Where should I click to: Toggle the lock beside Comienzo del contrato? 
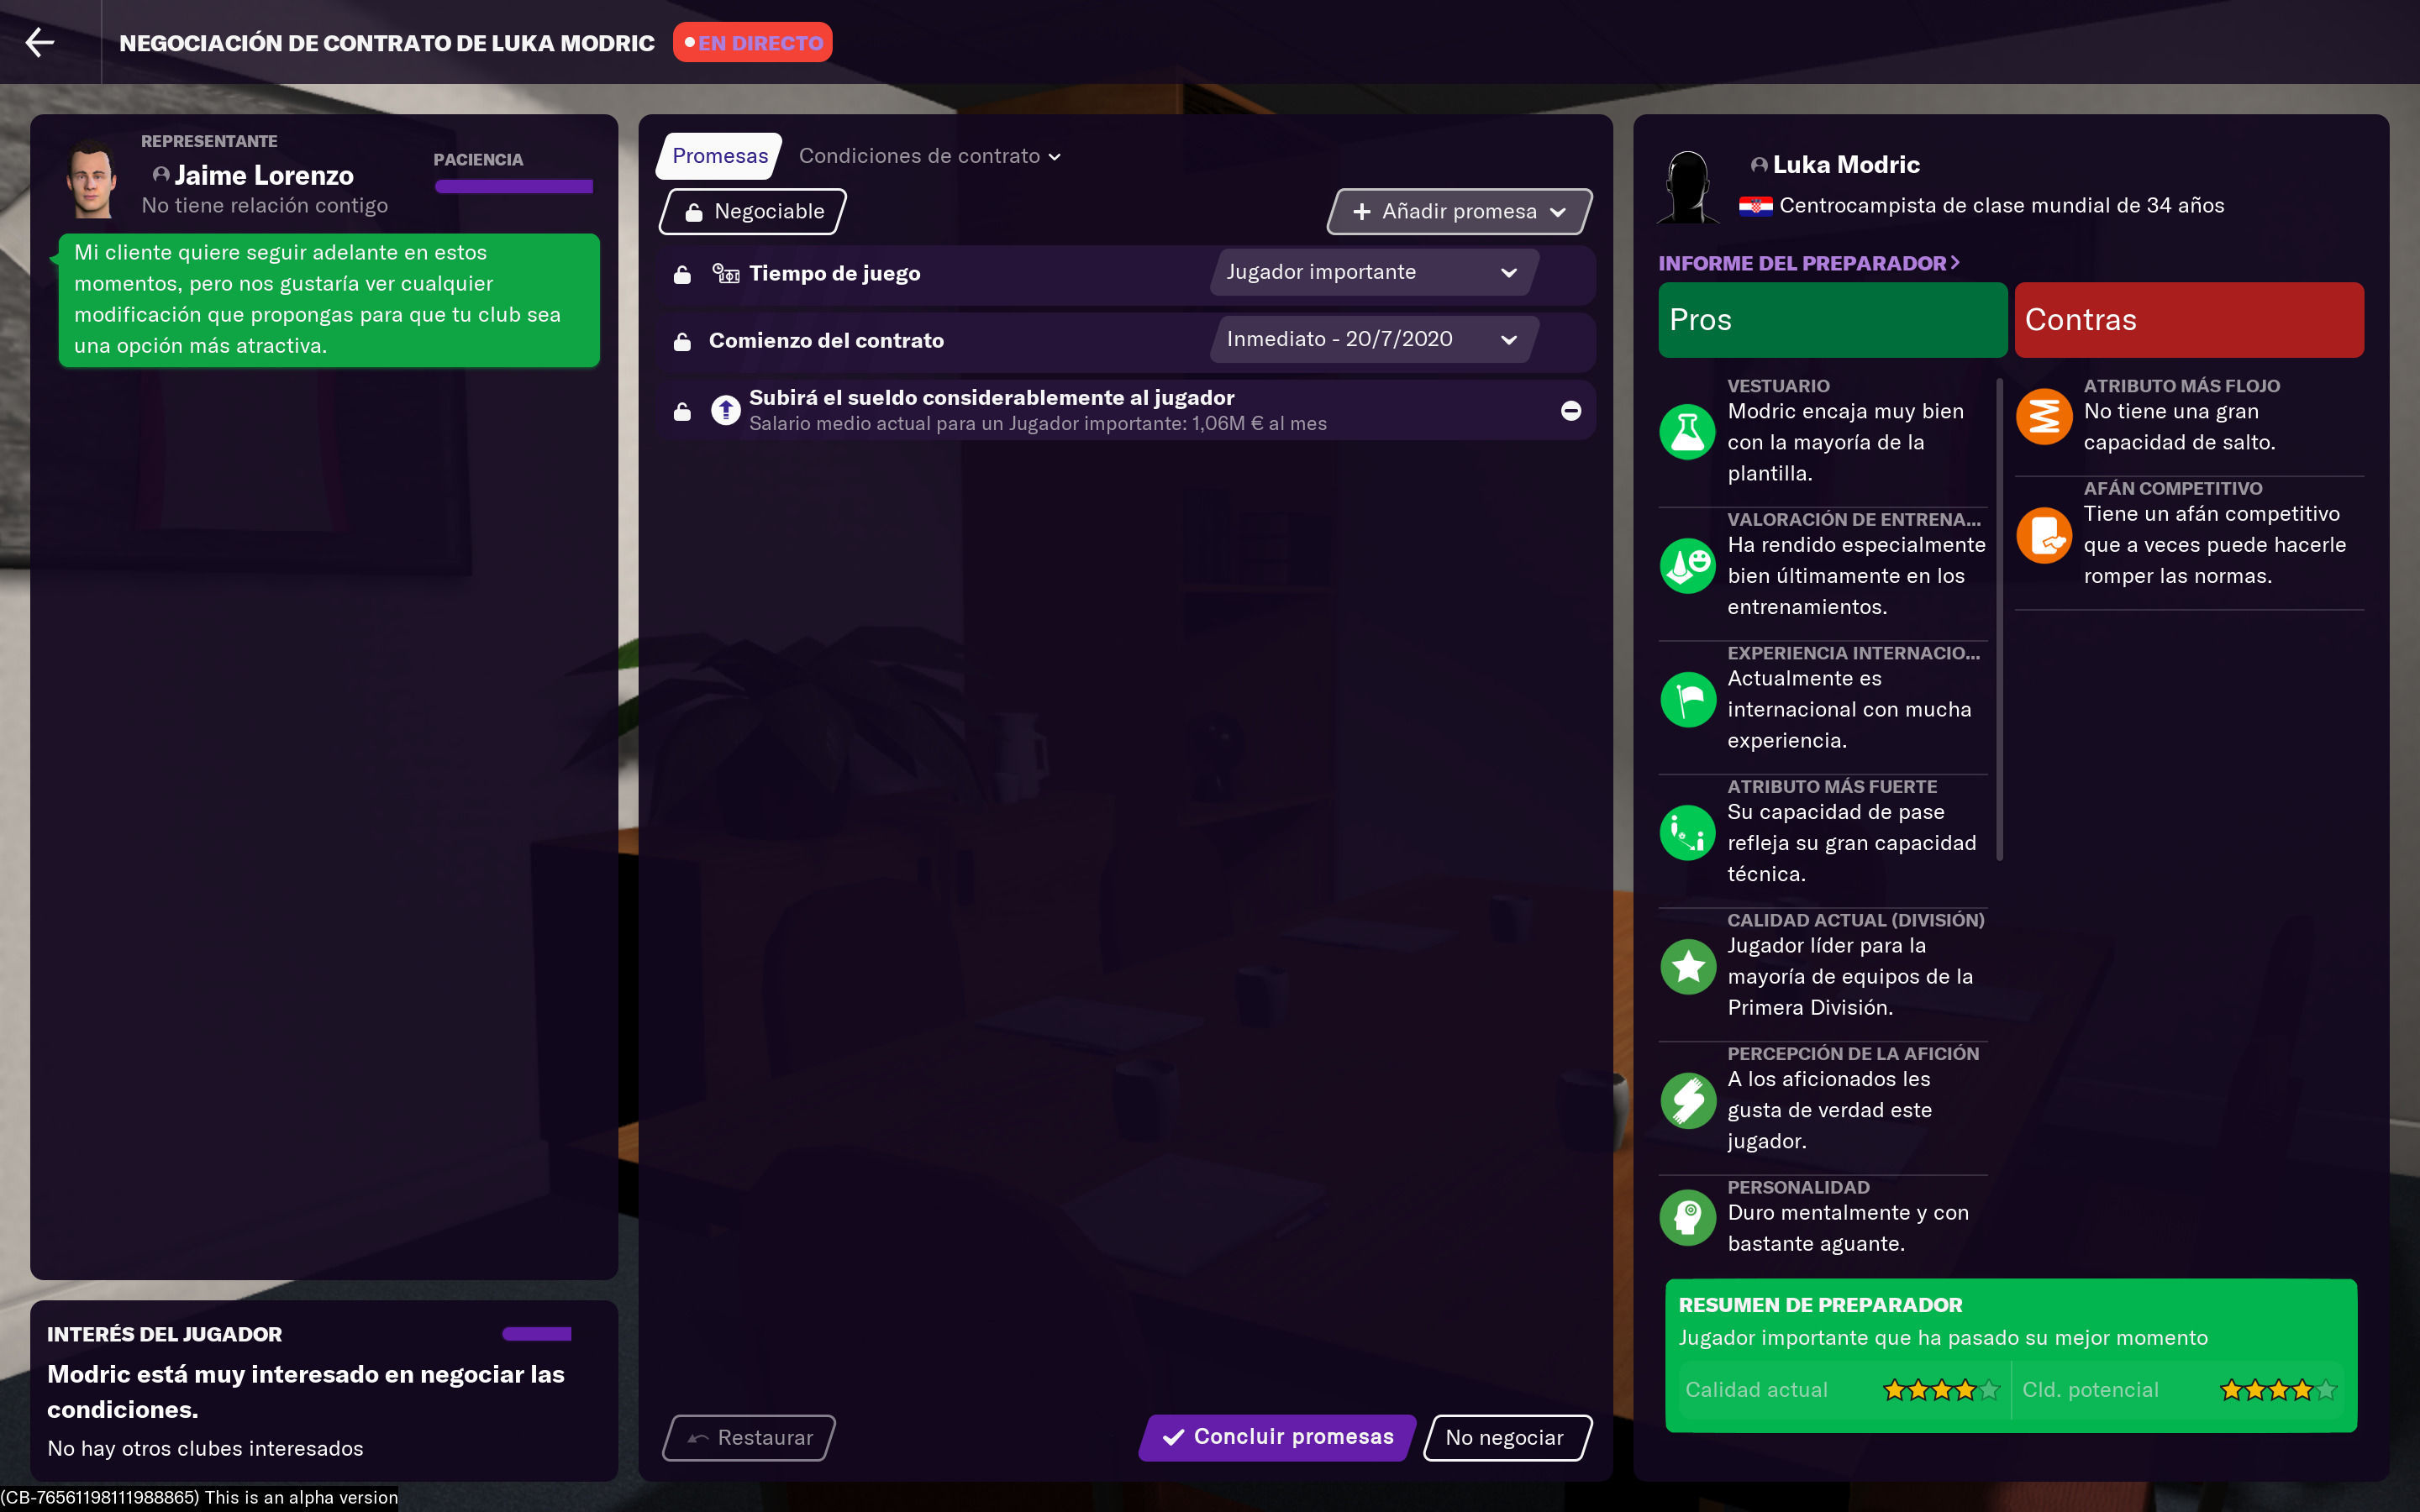682,341
